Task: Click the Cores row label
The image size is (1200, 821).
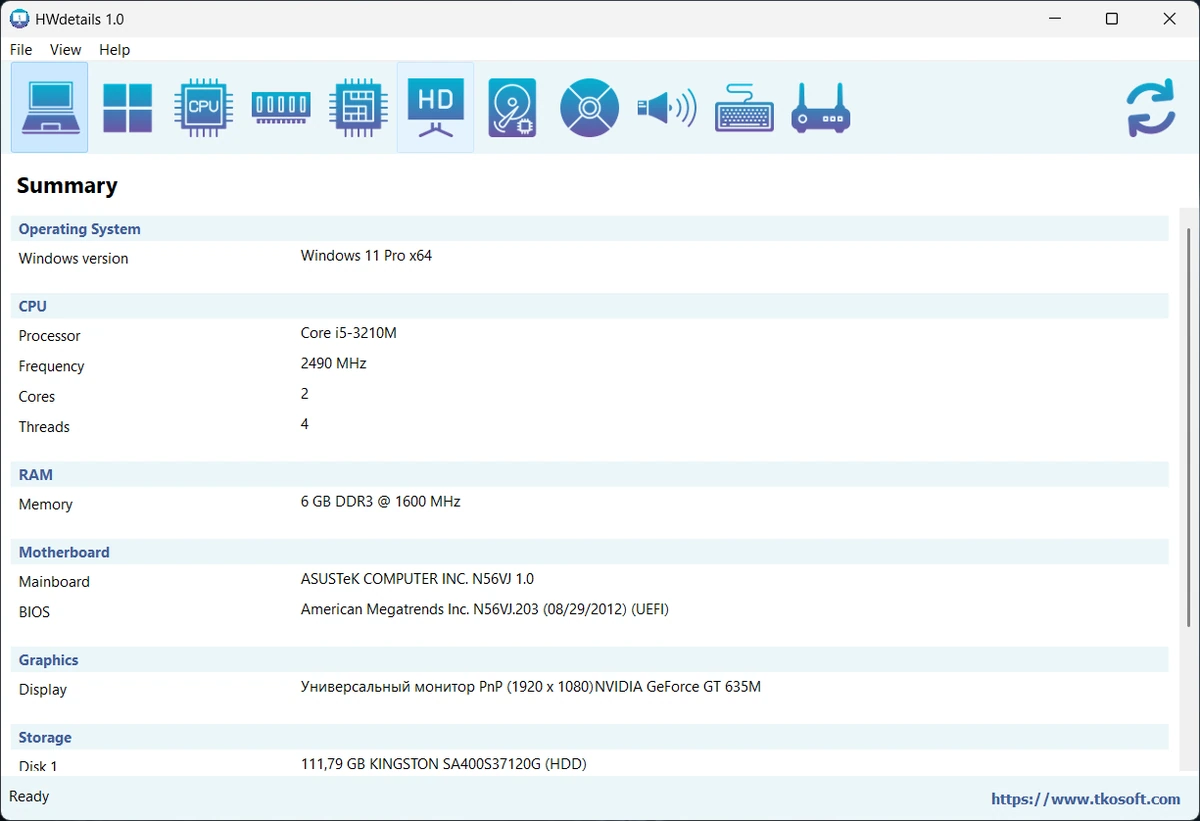Action: [37, 397]
